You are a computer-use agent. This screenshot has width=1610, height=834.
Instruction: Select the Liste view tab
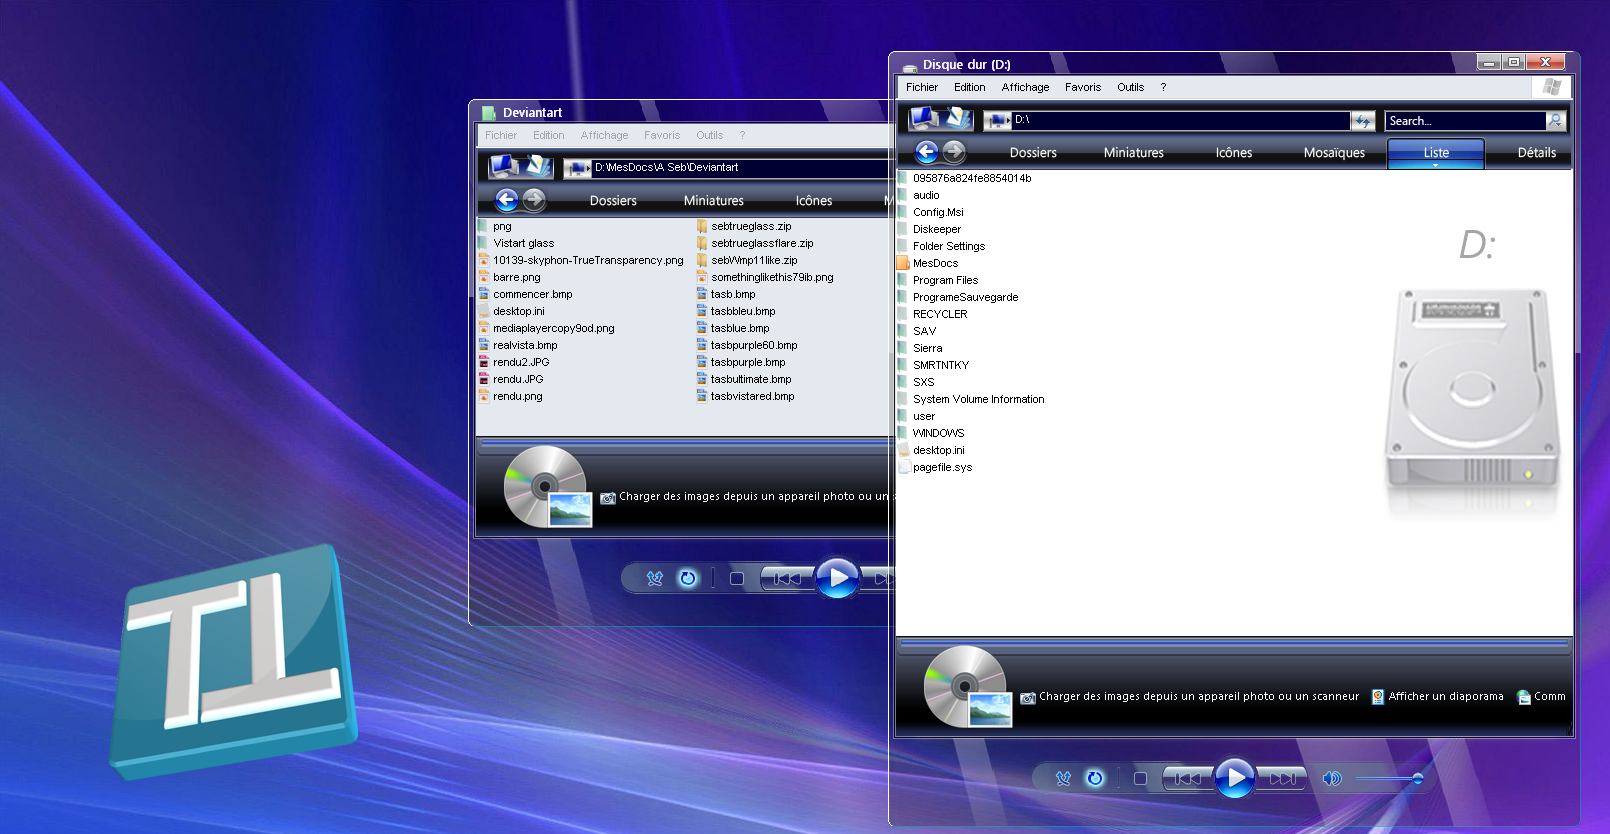coord(1435,153)
